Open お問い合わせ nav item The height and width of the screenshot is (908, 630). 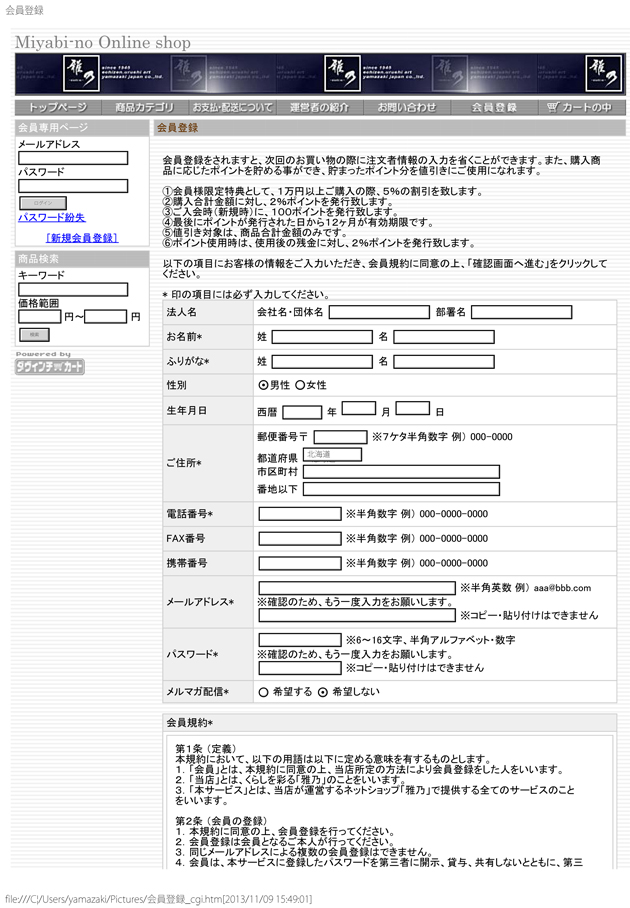click(407, 107)
